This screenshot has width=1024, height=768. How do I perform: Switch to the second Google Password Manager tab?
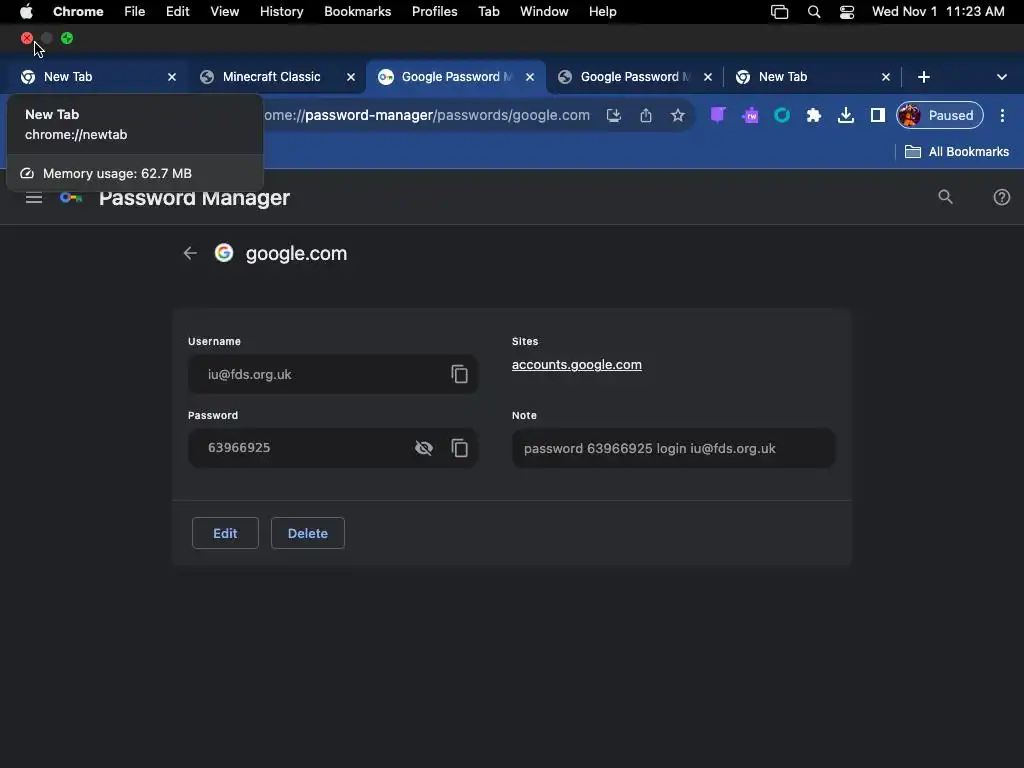point(634,77)
